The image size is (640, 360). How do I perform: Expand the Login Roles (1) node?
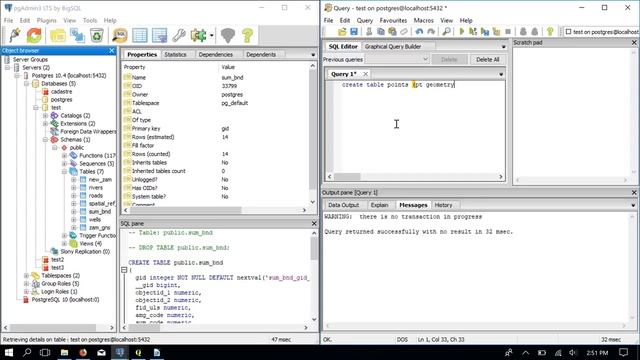(27, 291)
